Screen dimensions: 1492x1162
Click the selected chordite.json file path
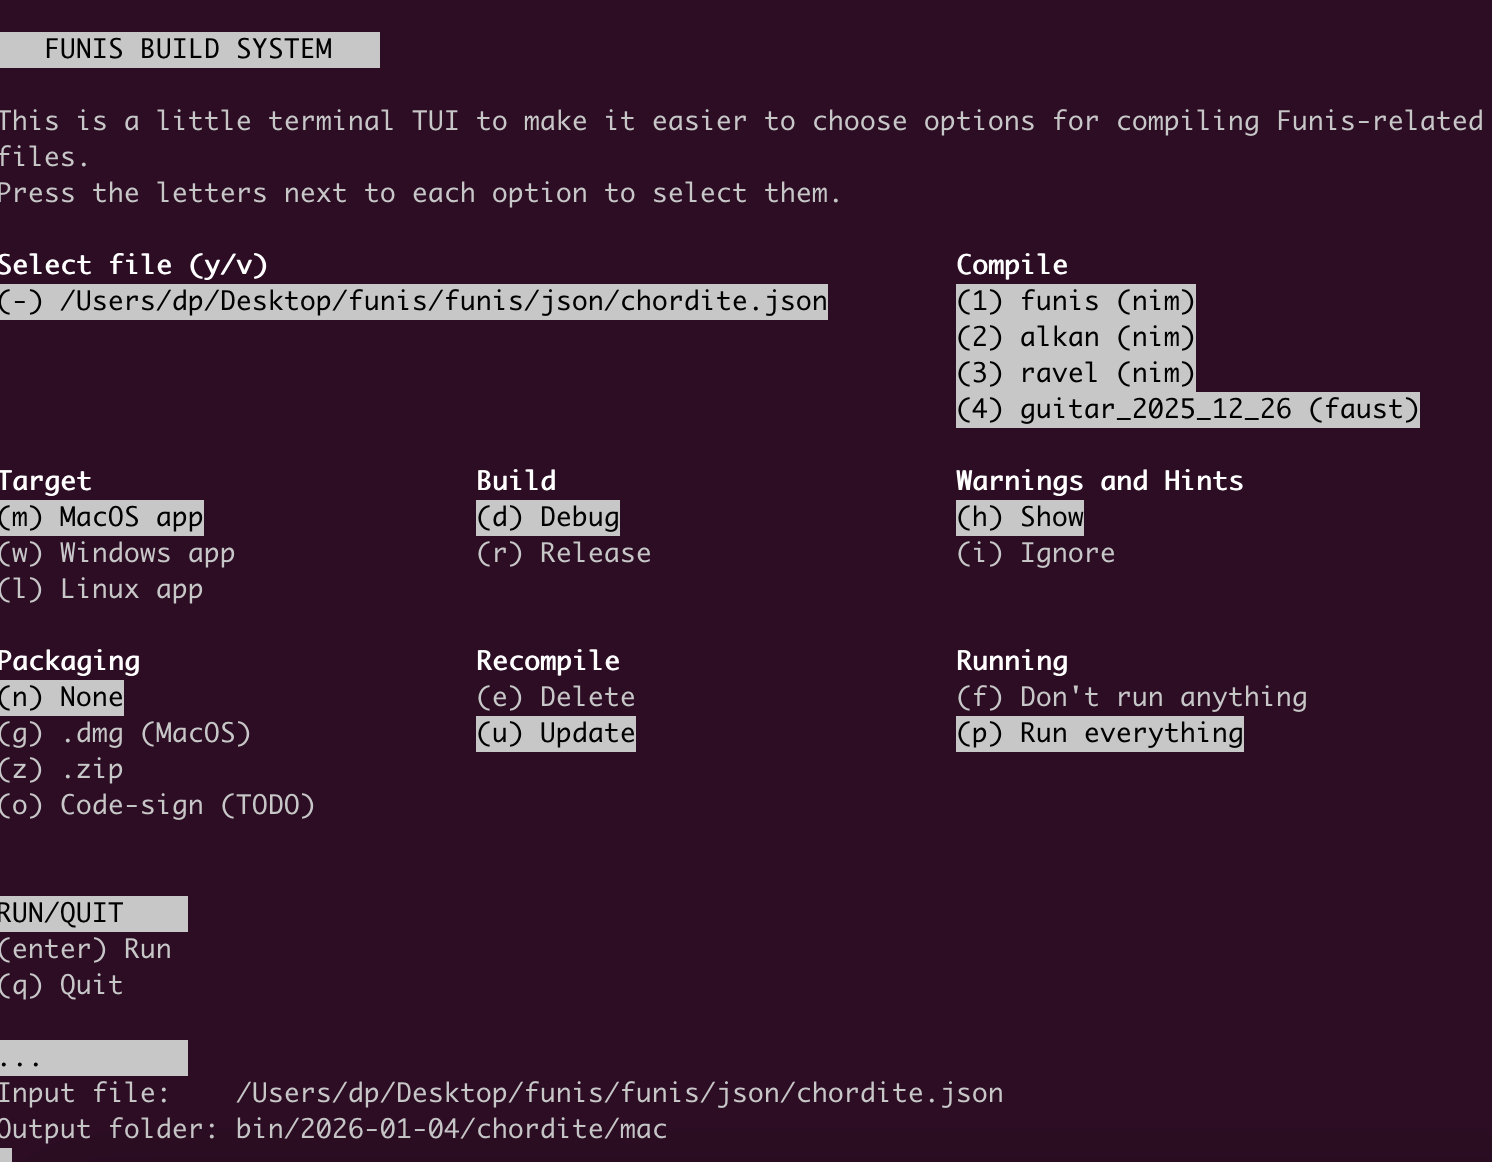[x=414, y=301]
